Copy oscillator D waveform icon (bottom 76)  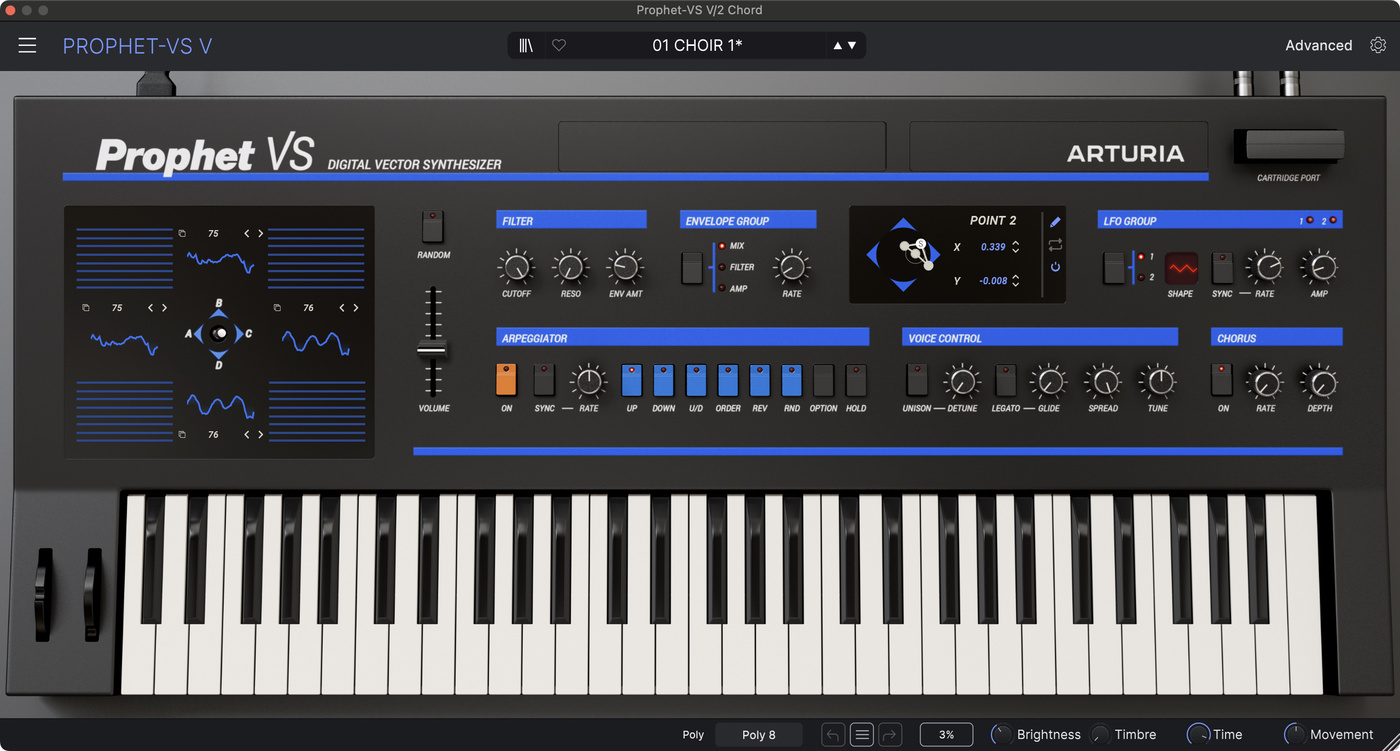point(182,435)
